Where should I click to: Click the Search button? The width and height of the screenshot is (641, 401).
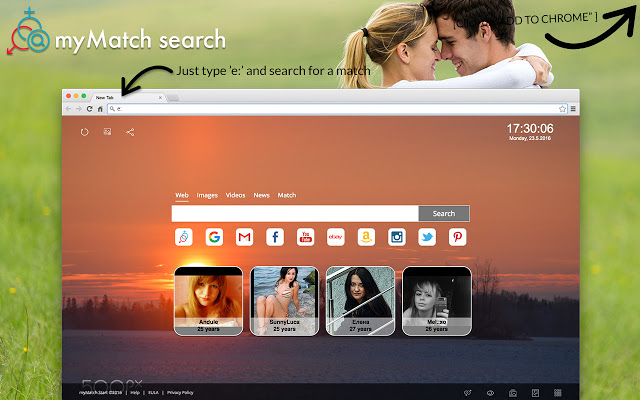(444, 213)
